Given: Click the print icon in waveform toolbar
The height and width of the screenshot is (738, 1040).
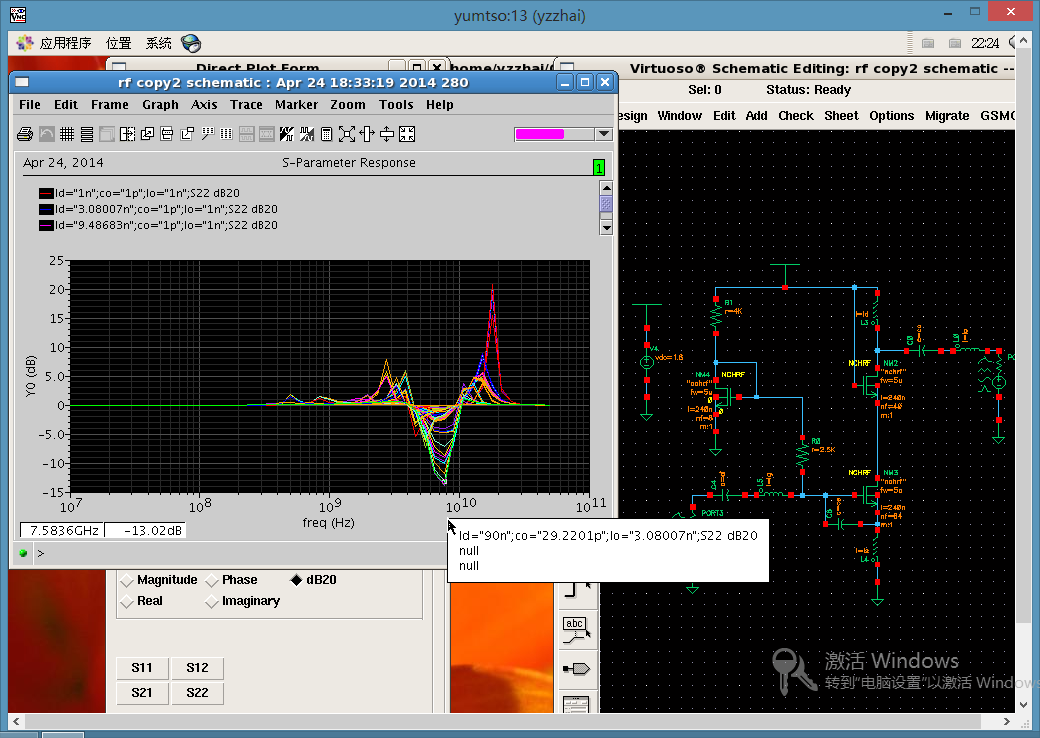Looking at the screenshot, I should click(27, 134).
